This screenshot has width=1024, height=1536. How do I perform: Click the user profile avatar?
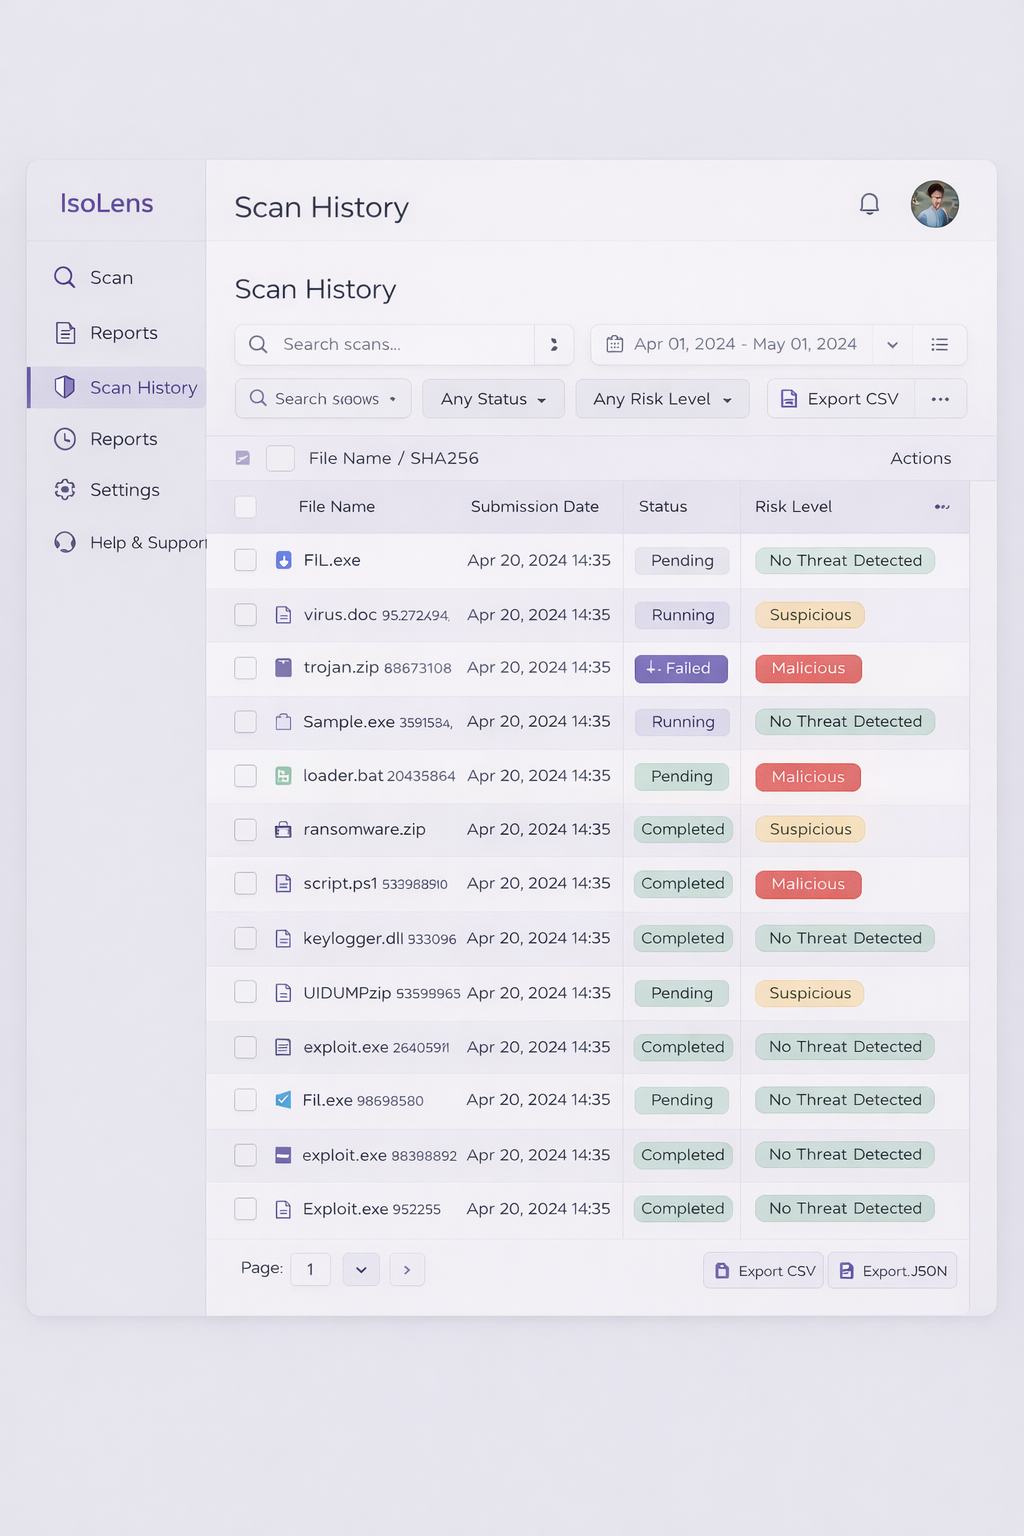[x=934, y=203]
